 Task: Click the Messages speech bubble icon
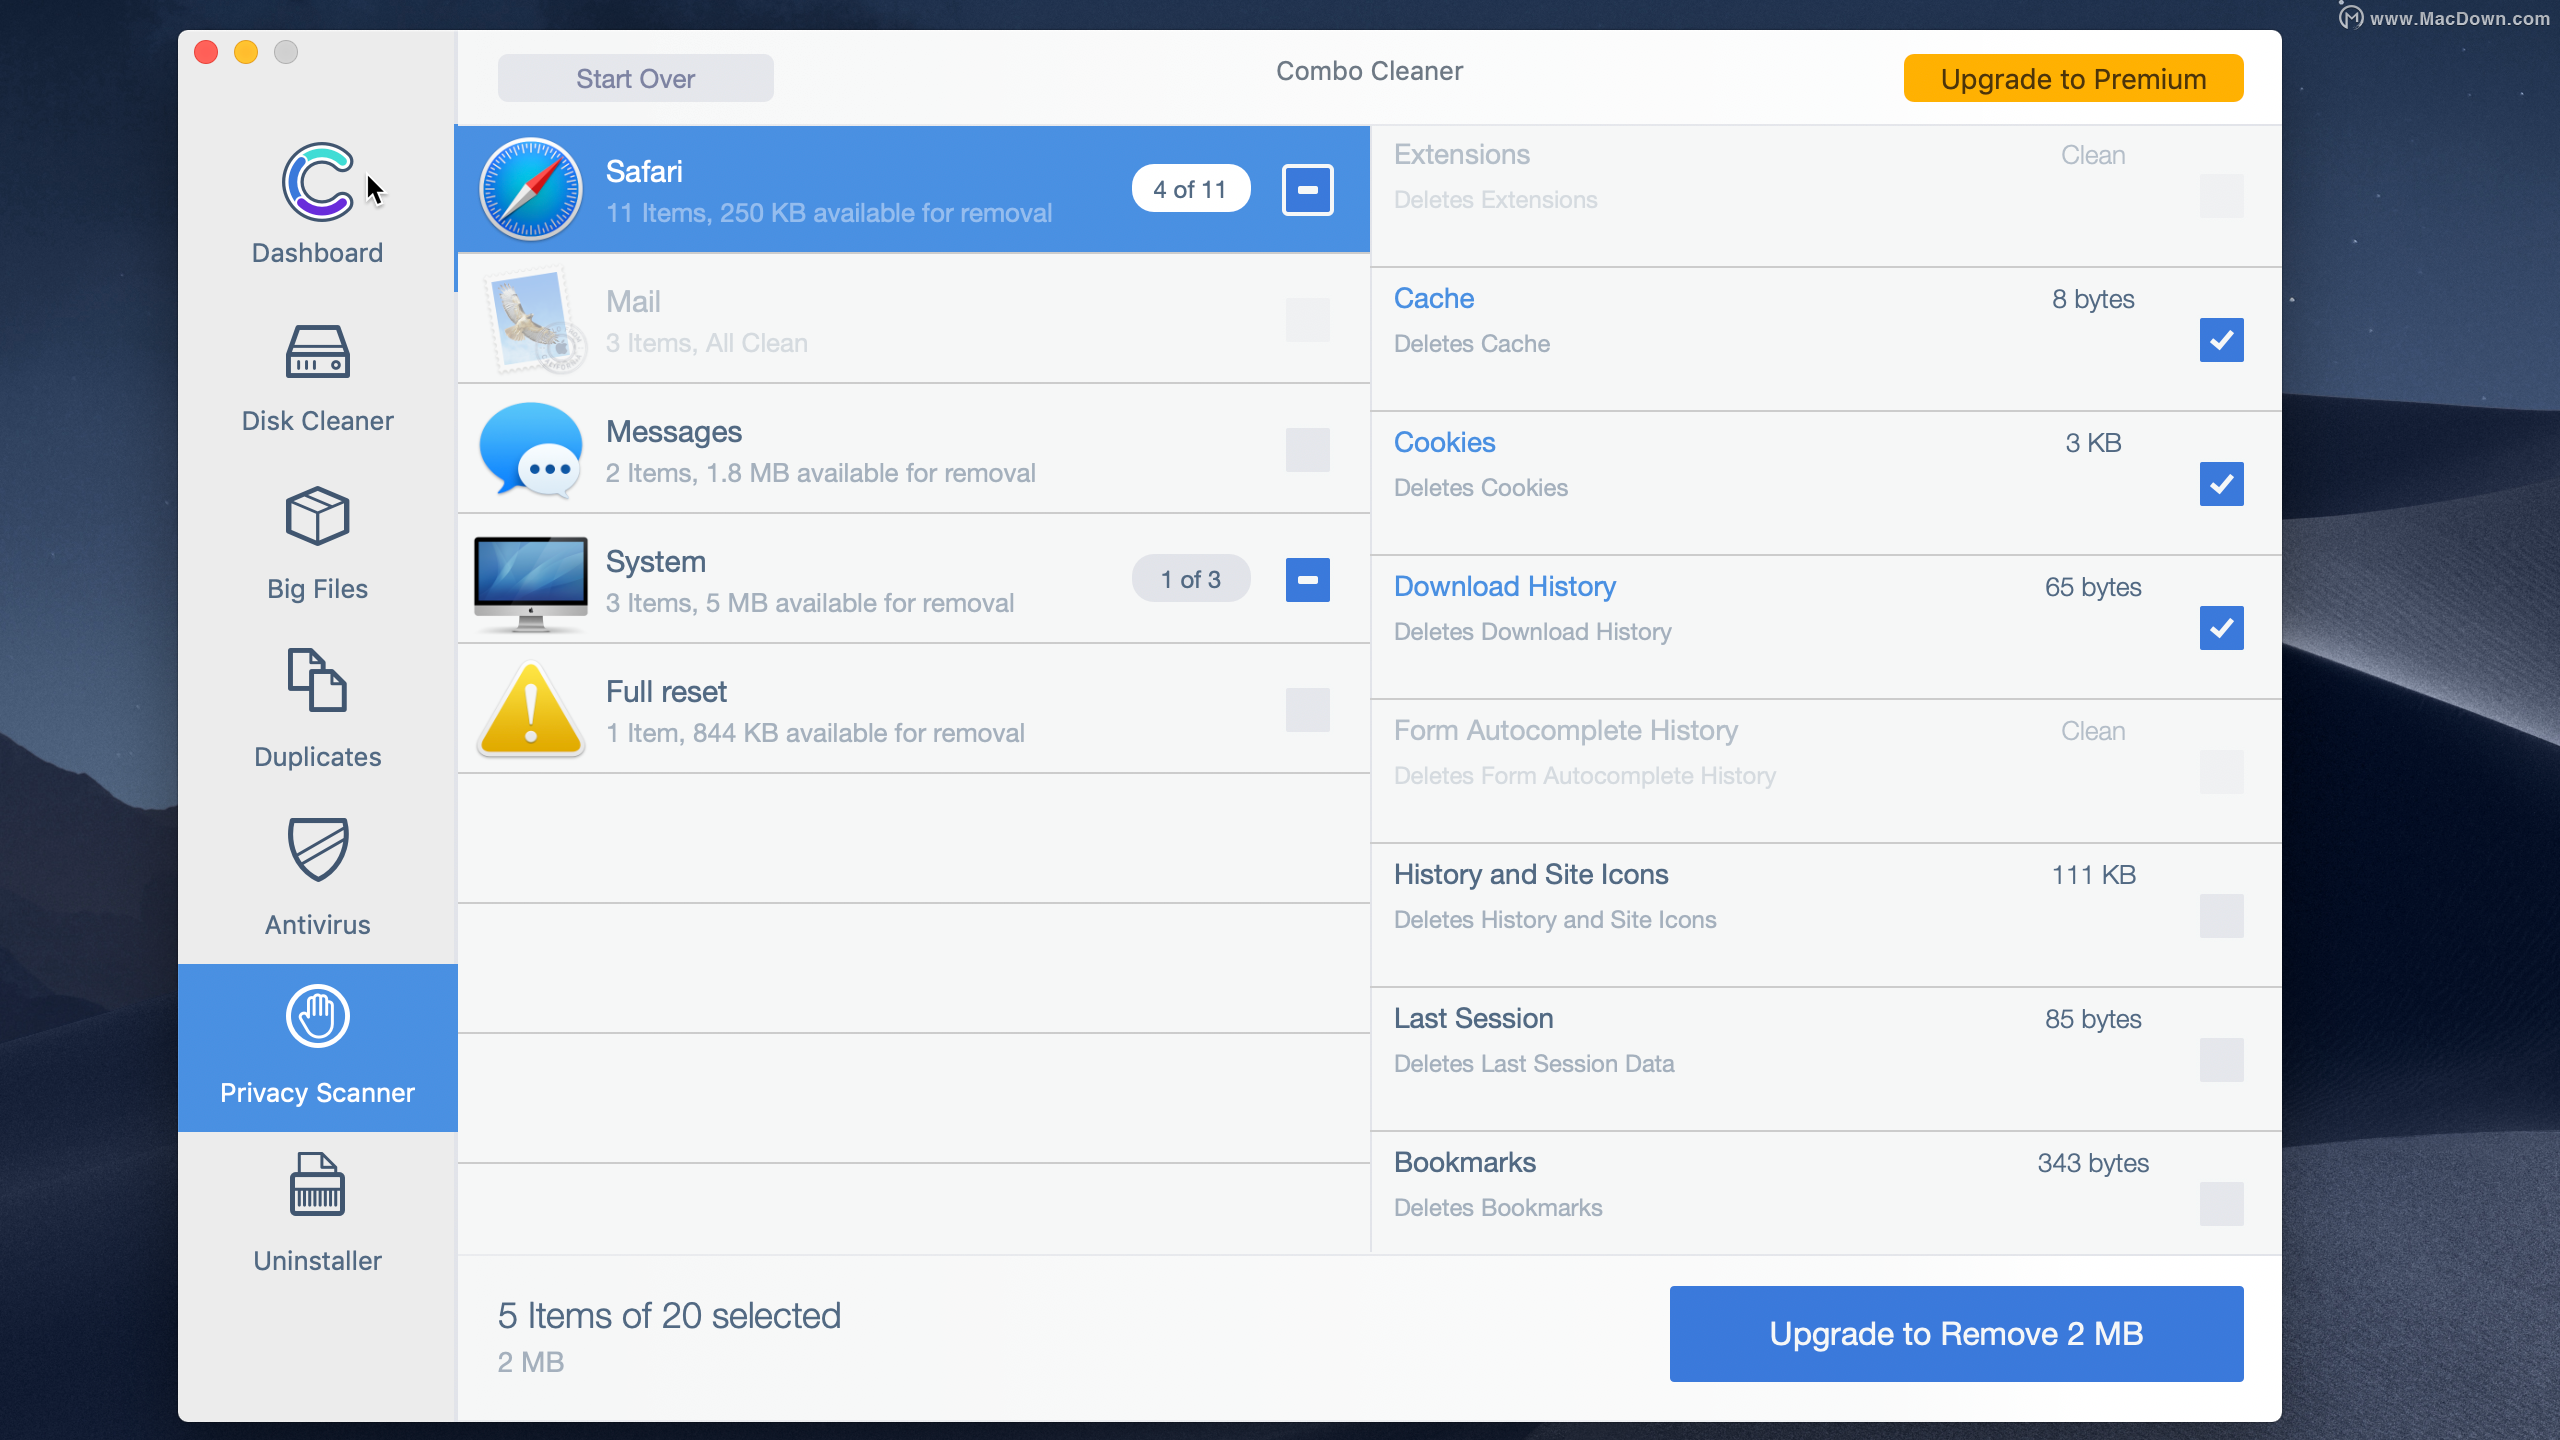[x=531, y=449]
